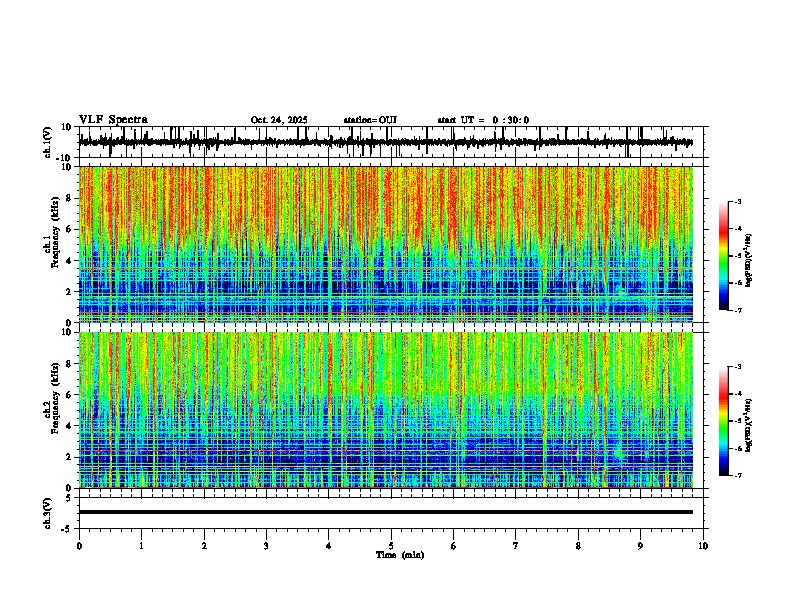Click inside the ch.2 spectrogram panel
This screenshot has width=792, height=612.
pyautogui.click(x=386, y=410)
